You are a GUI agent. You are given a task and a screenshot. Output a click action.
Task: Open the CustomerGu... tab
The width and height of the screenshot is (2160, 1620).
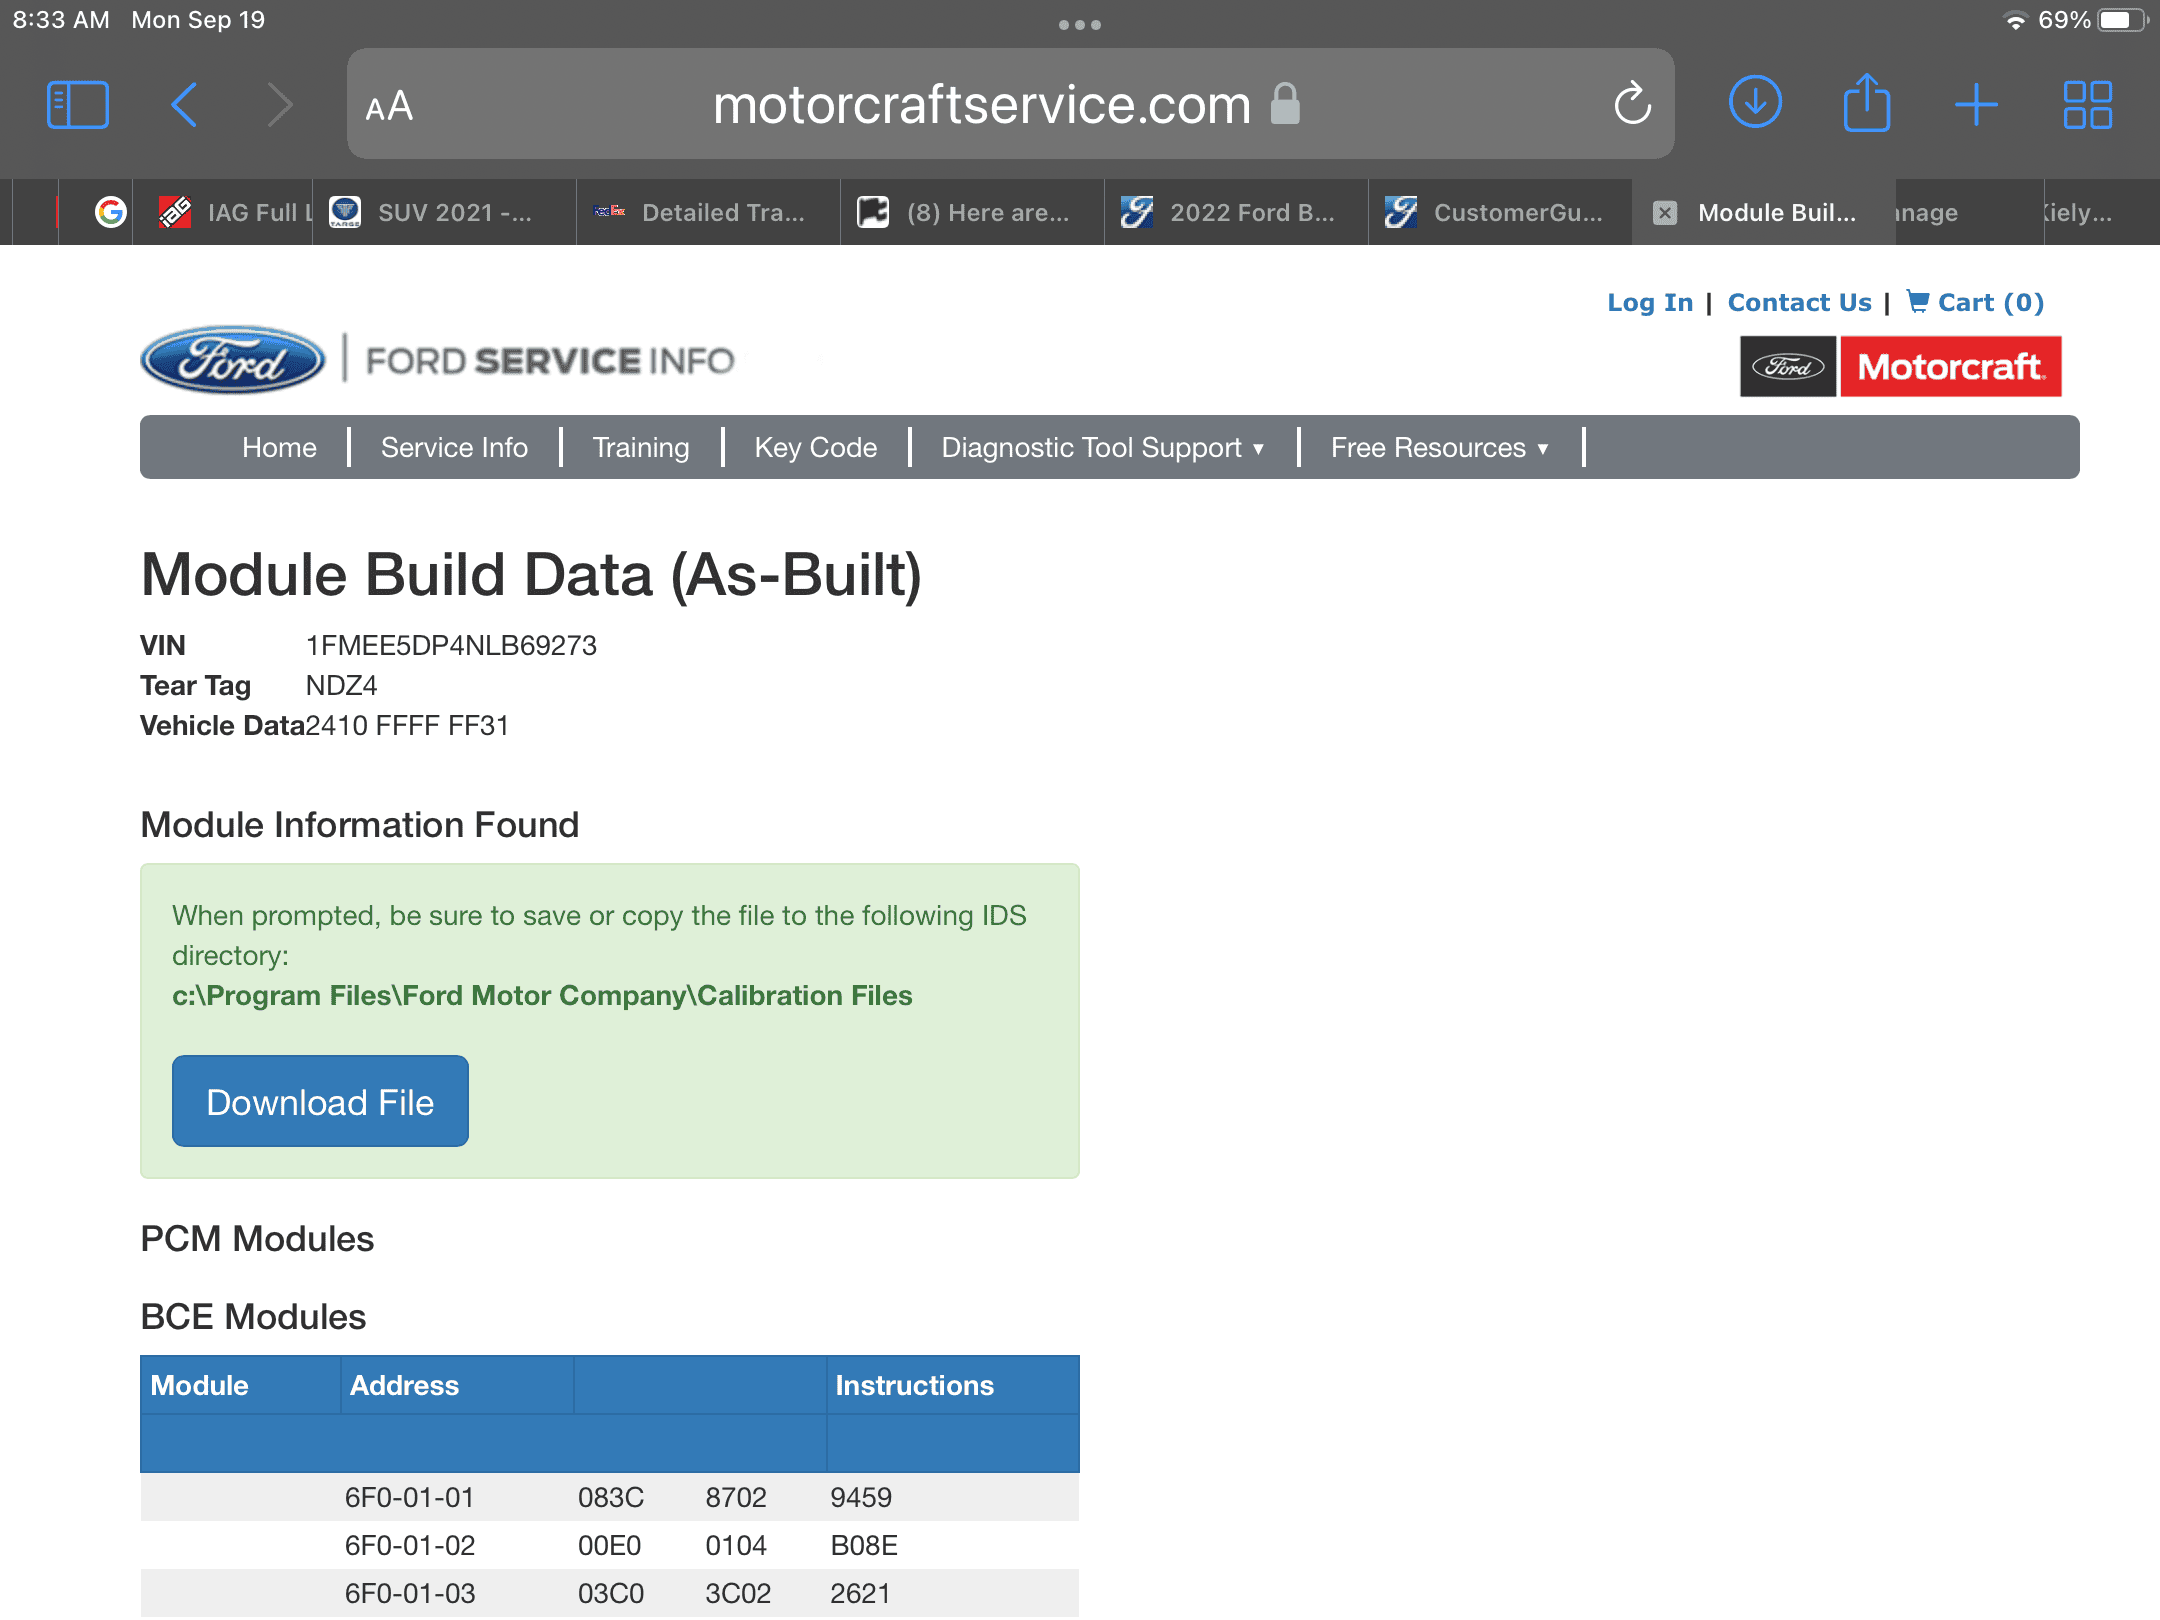coord(1500,212)
